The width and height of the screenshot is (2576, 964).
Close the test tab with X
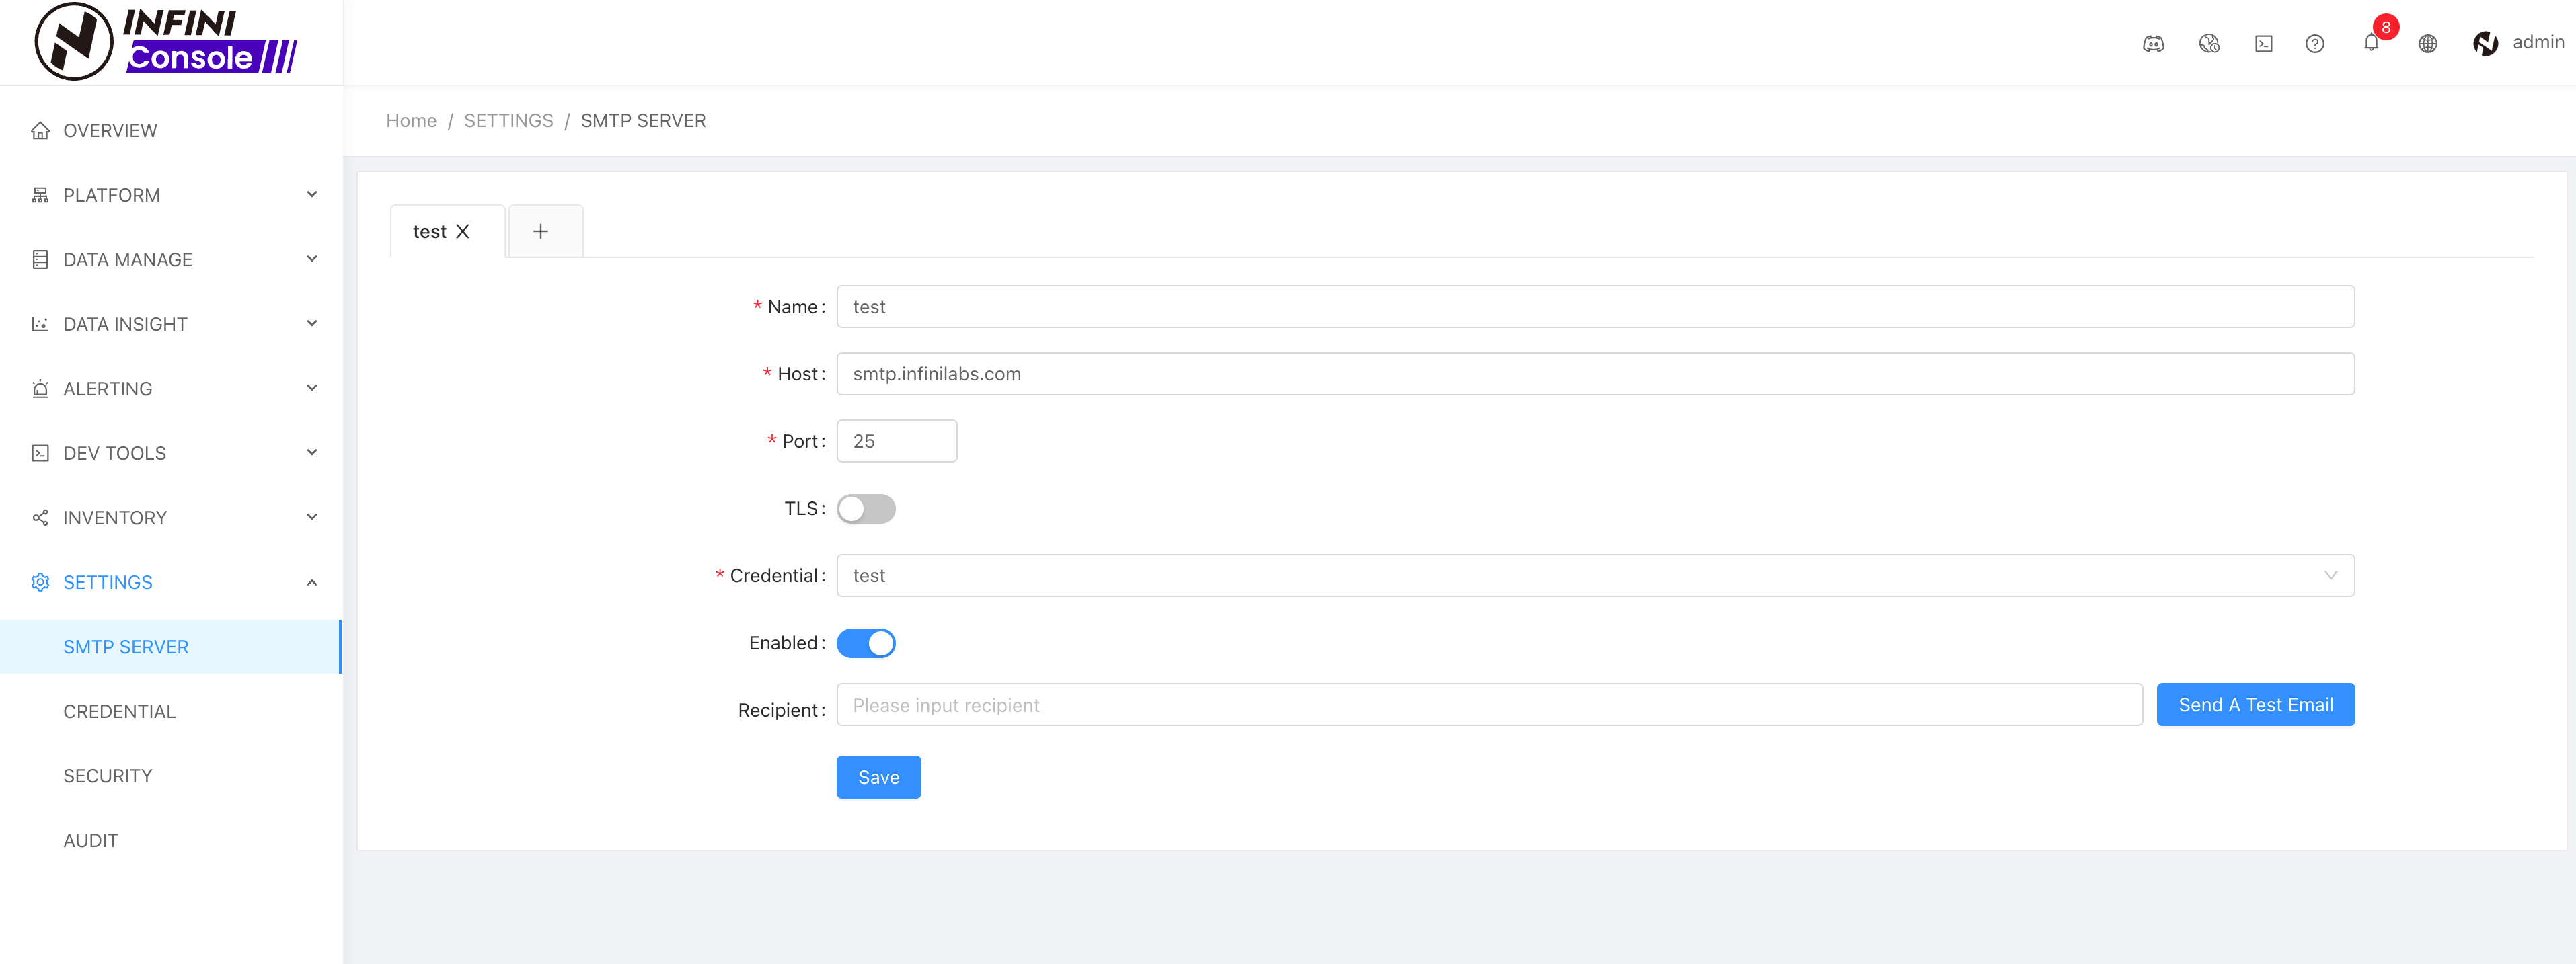[x=463, y=231]
